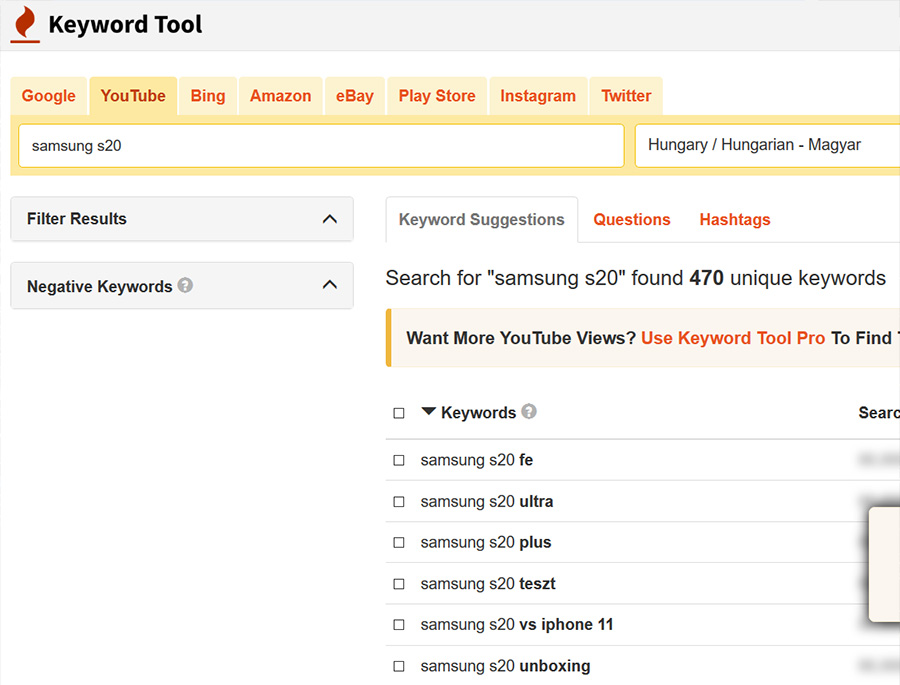Screen dimensions: 900x685
Task: Collapse the Filter Results panel chevron
Action: coord(329,219)
